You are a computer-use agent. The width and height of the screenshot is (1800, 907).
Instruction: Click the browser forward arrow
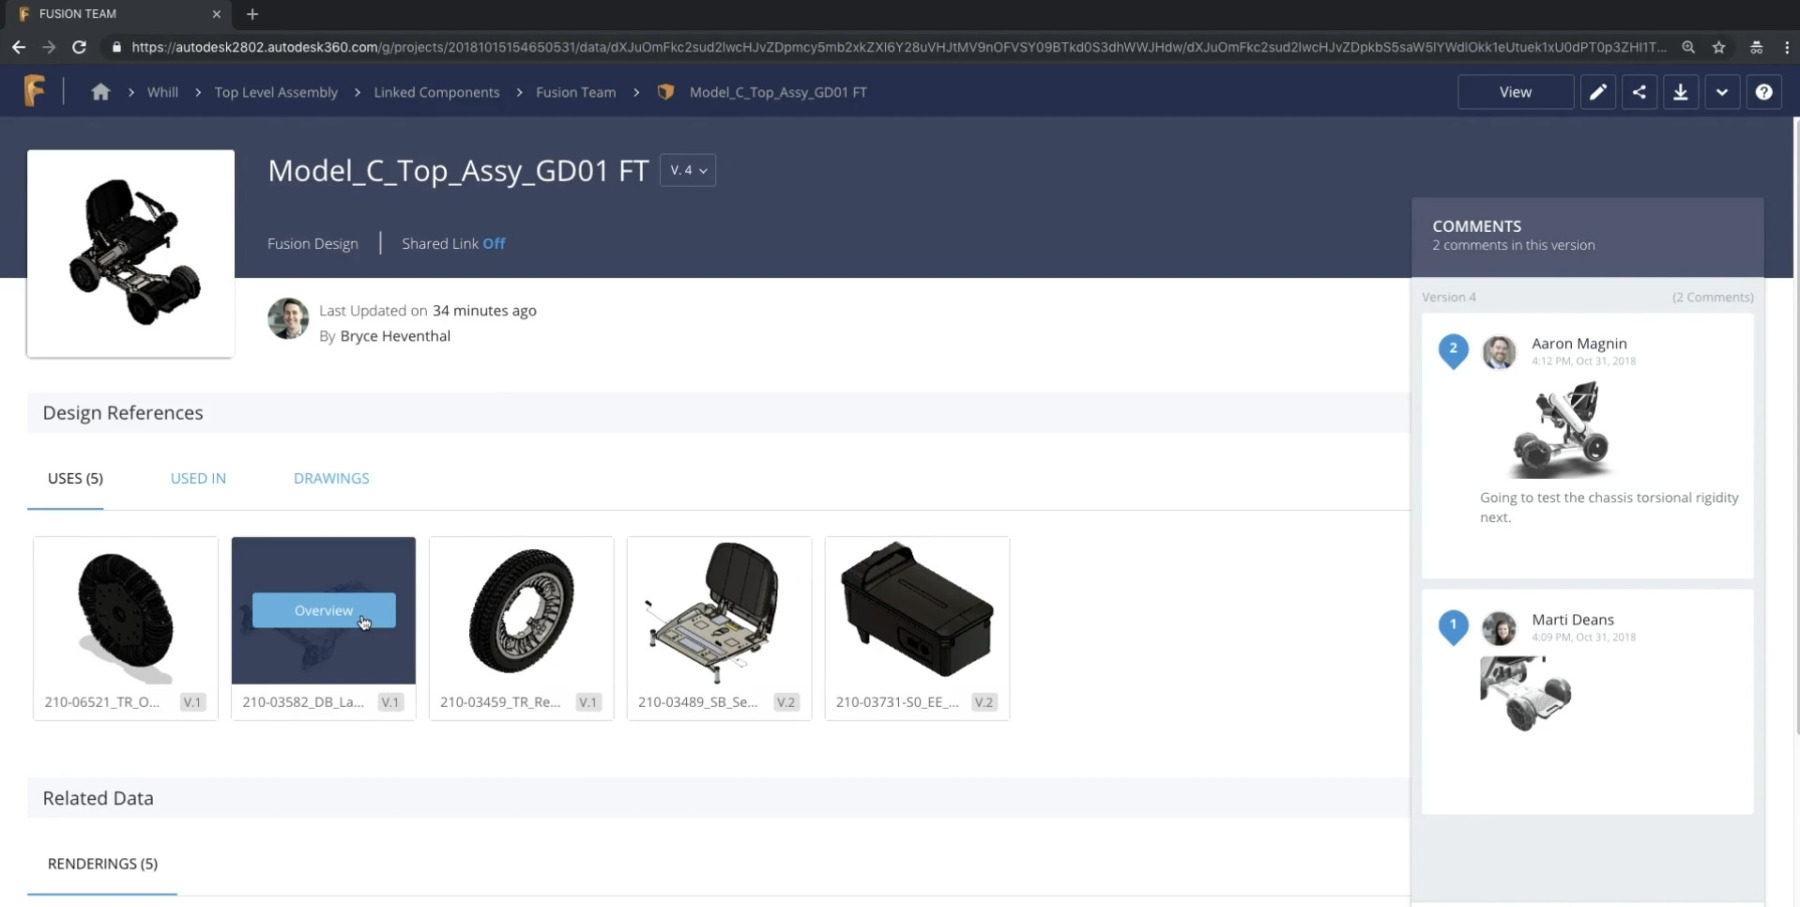[x=48, y=47]
